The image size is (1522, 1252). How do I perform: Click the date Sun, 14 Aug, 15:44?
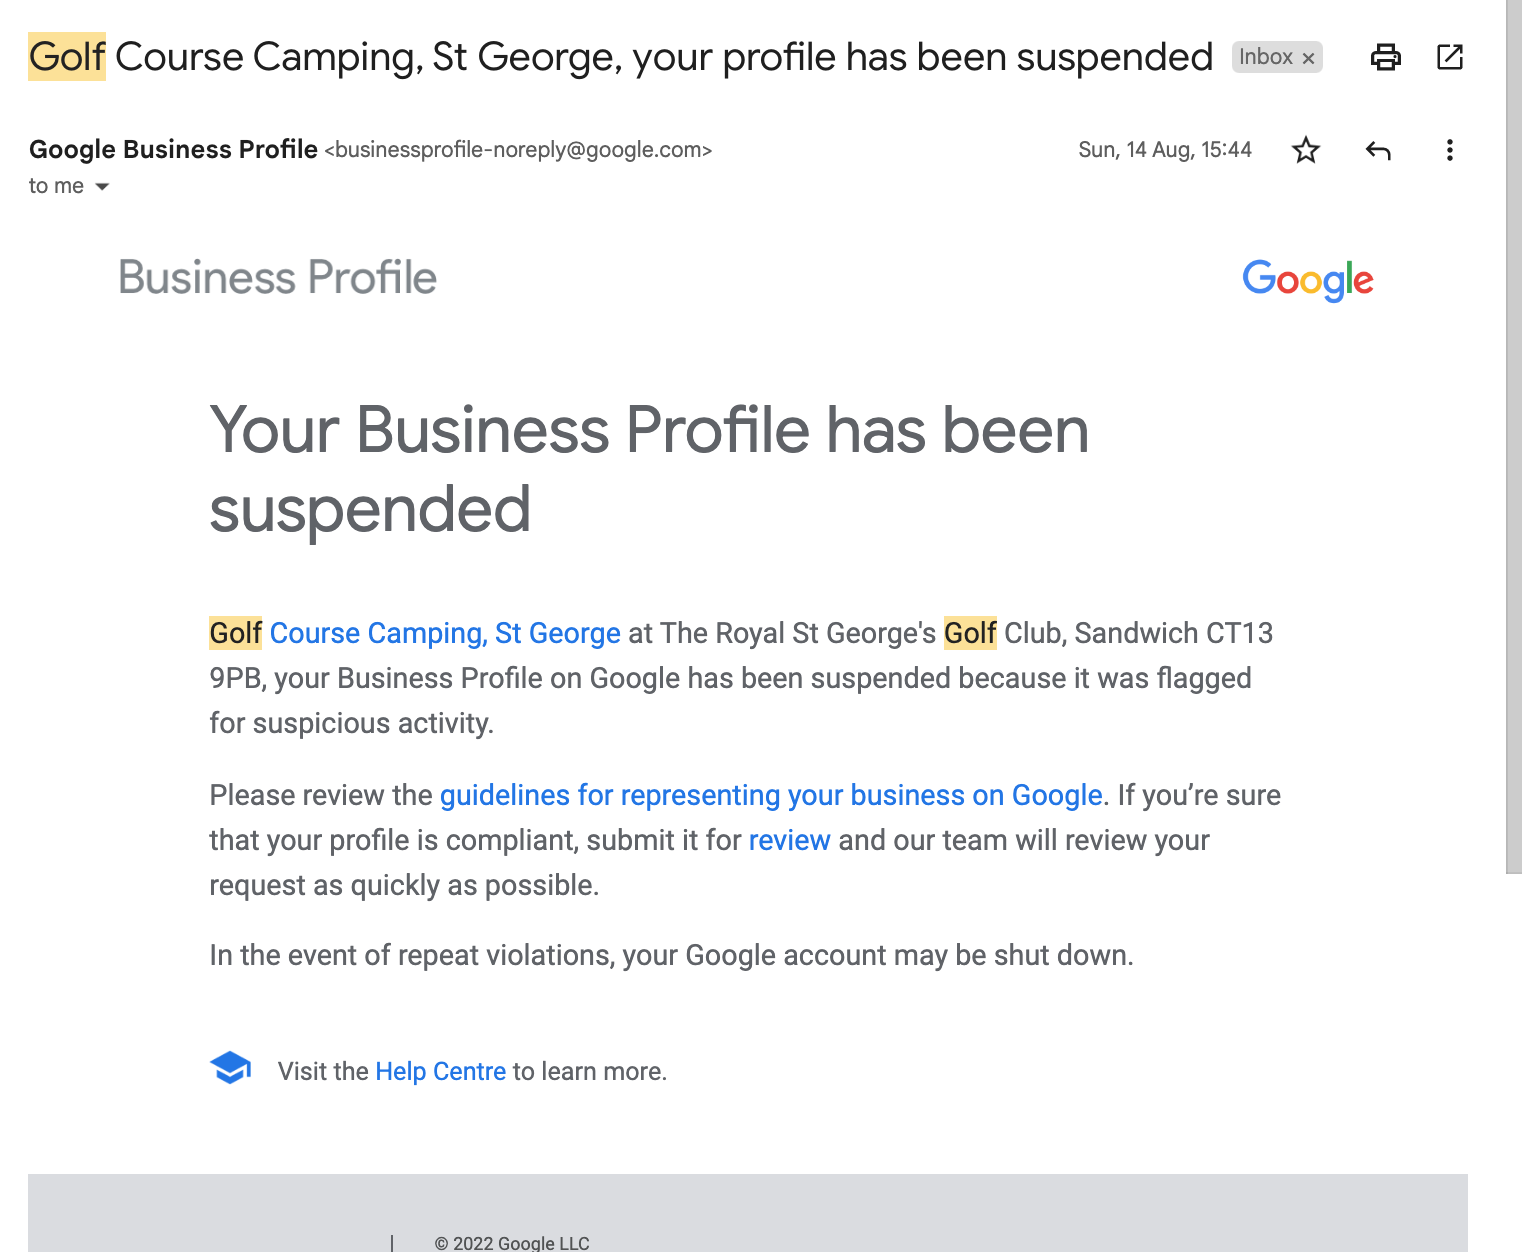pos(1165,150)
